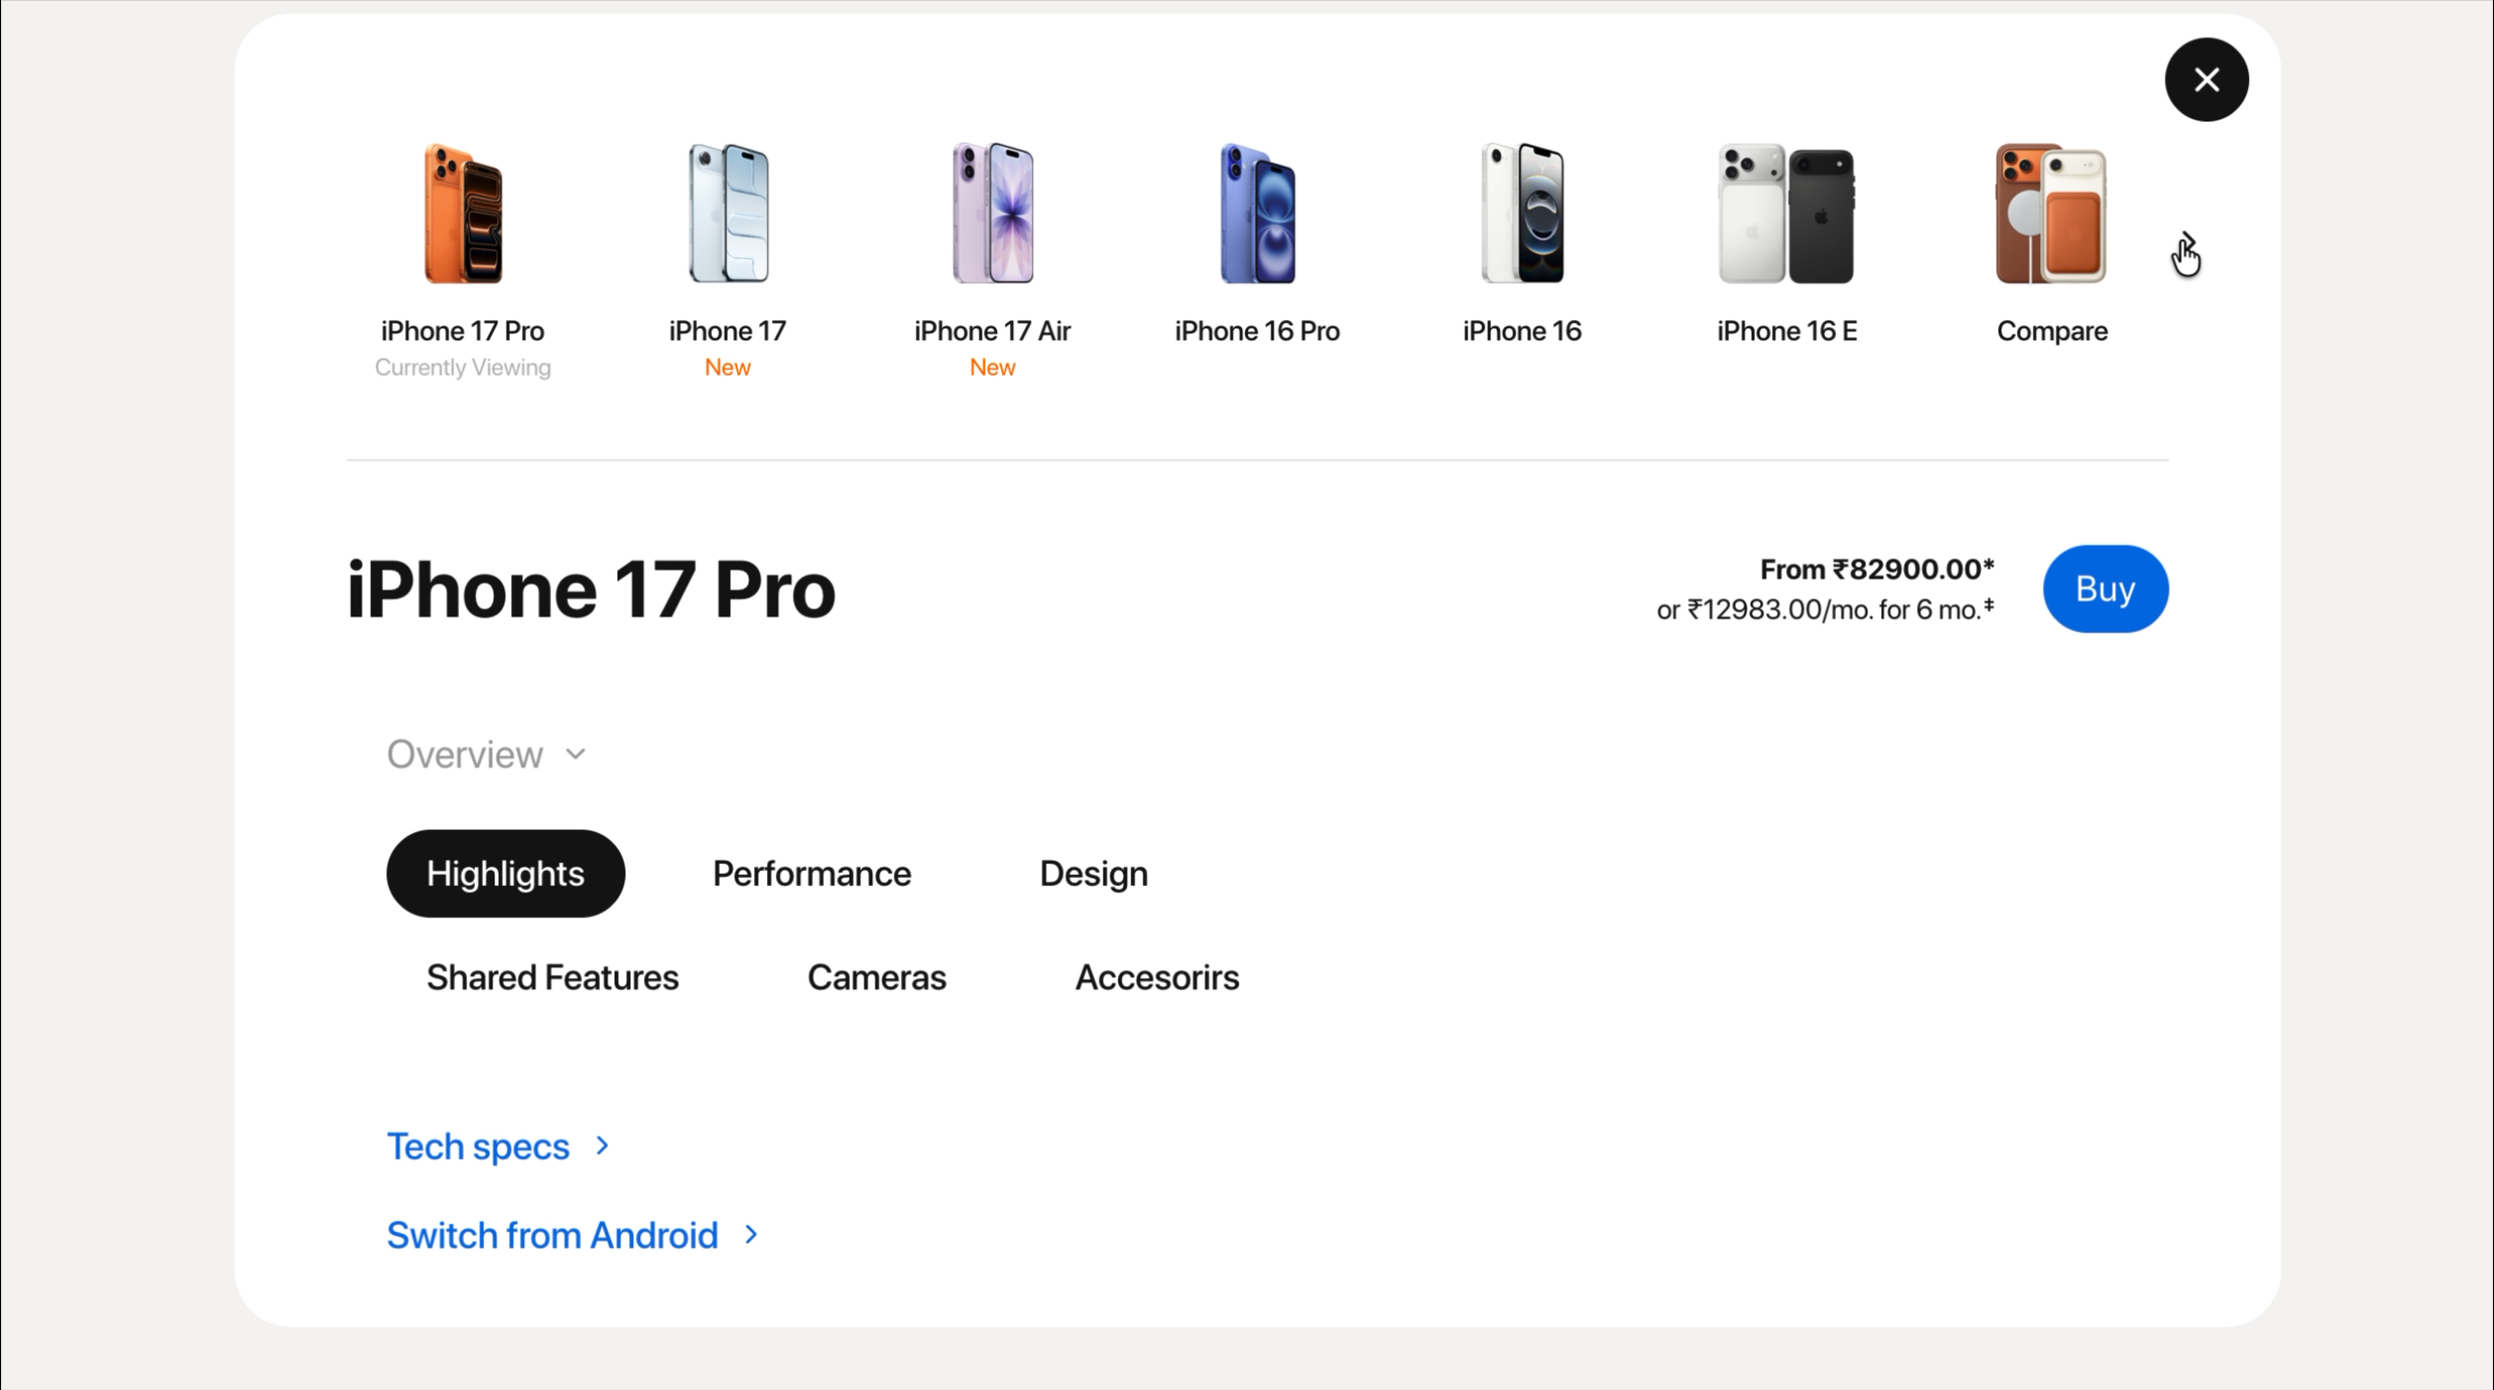Image resolution: width=2494 pixels, height=1390 pixels.
Task: Show the Cameras section
Action: click(x=876, y=978)
